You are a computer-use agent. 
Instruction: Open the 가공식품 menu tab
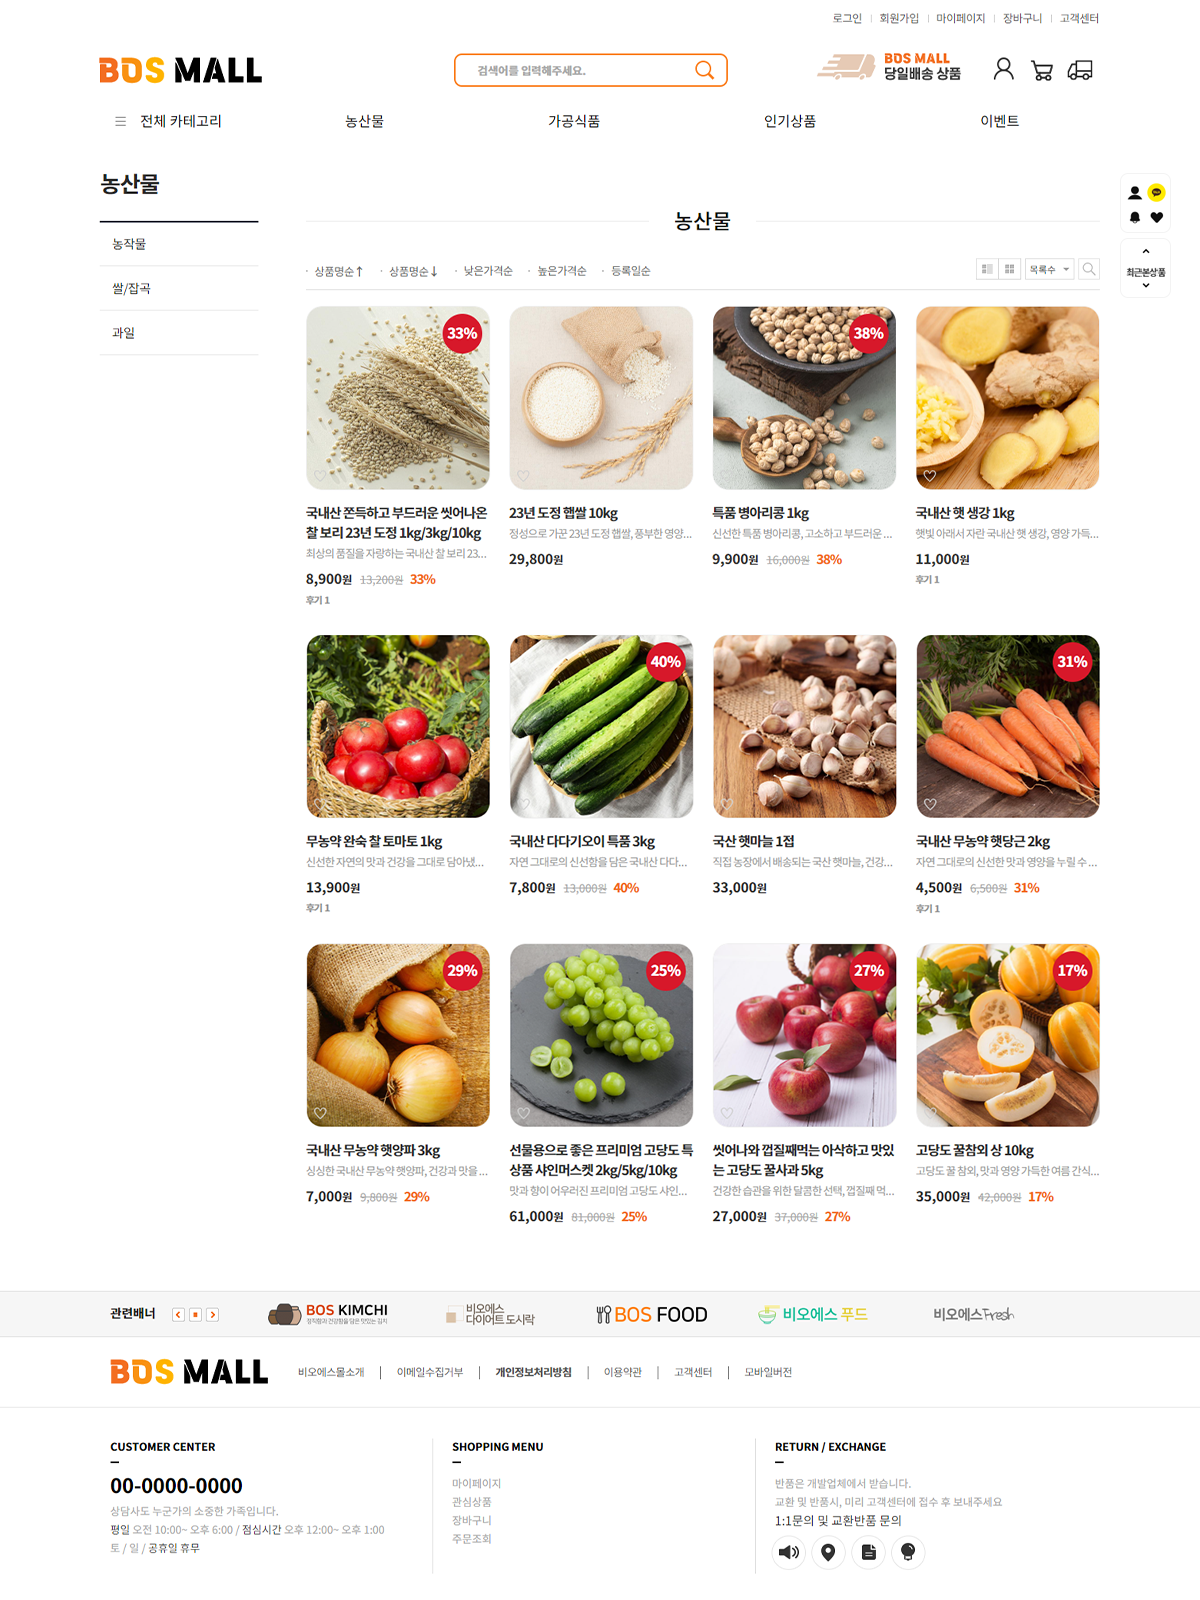[574, 121]
